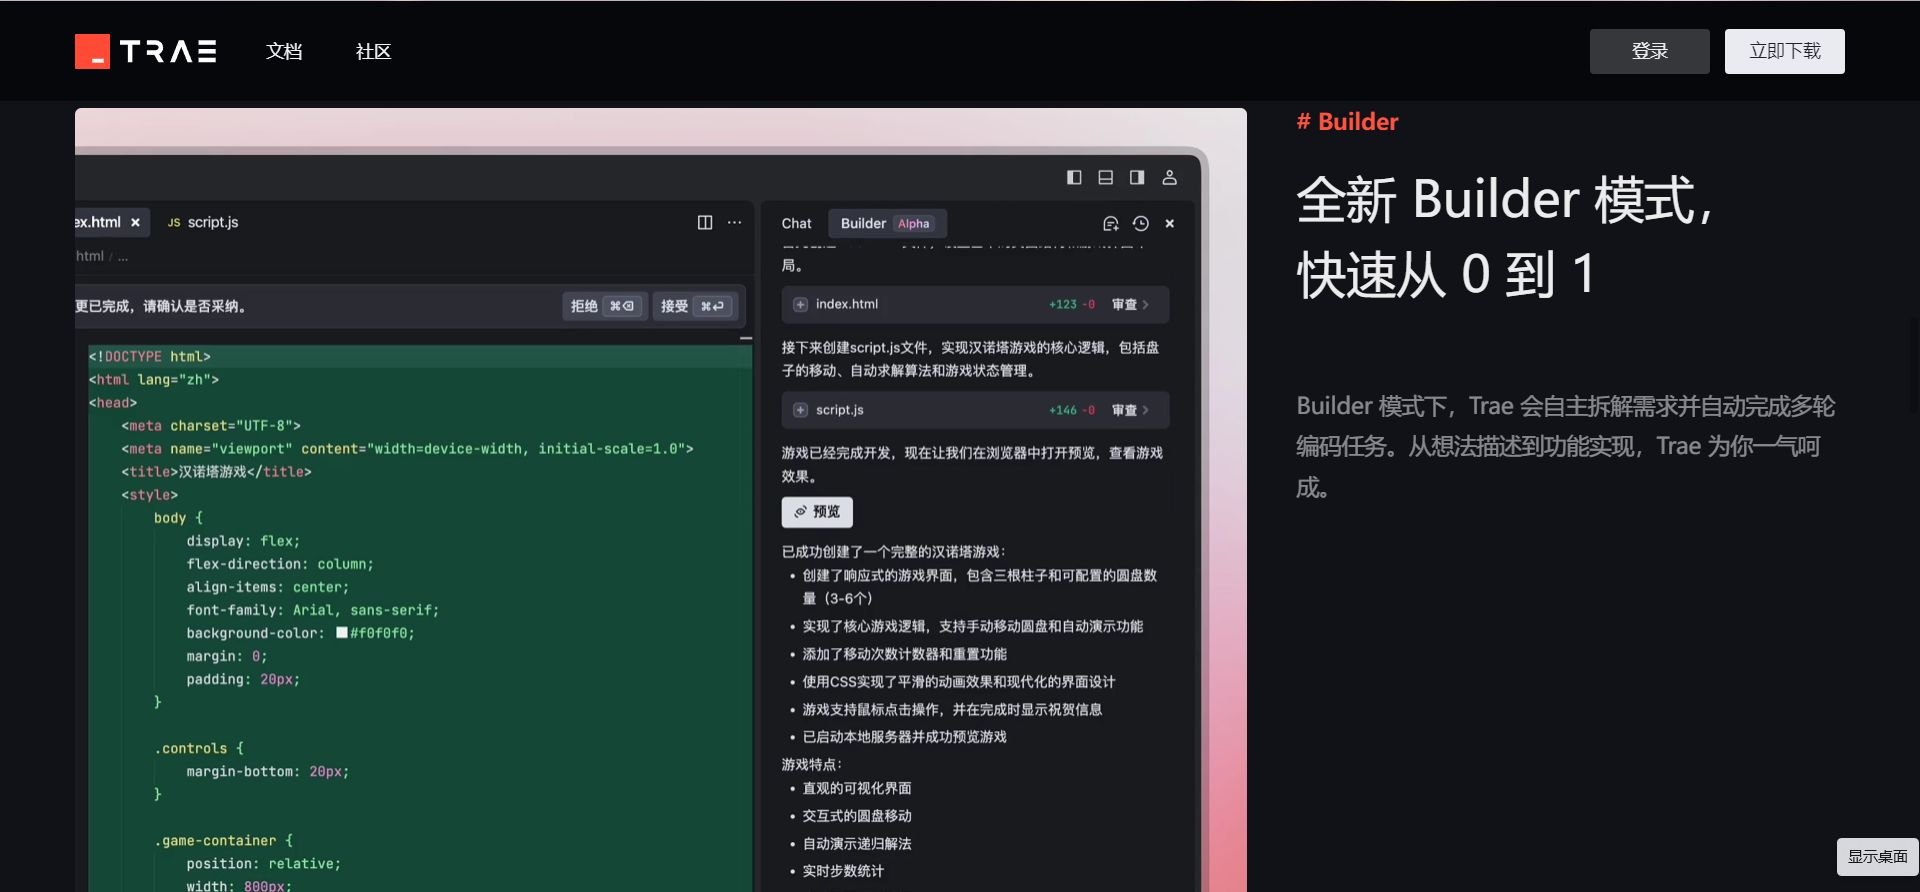1920x892 pixels.
Task: Start a new chat session icon
Action: [1110, 224]
